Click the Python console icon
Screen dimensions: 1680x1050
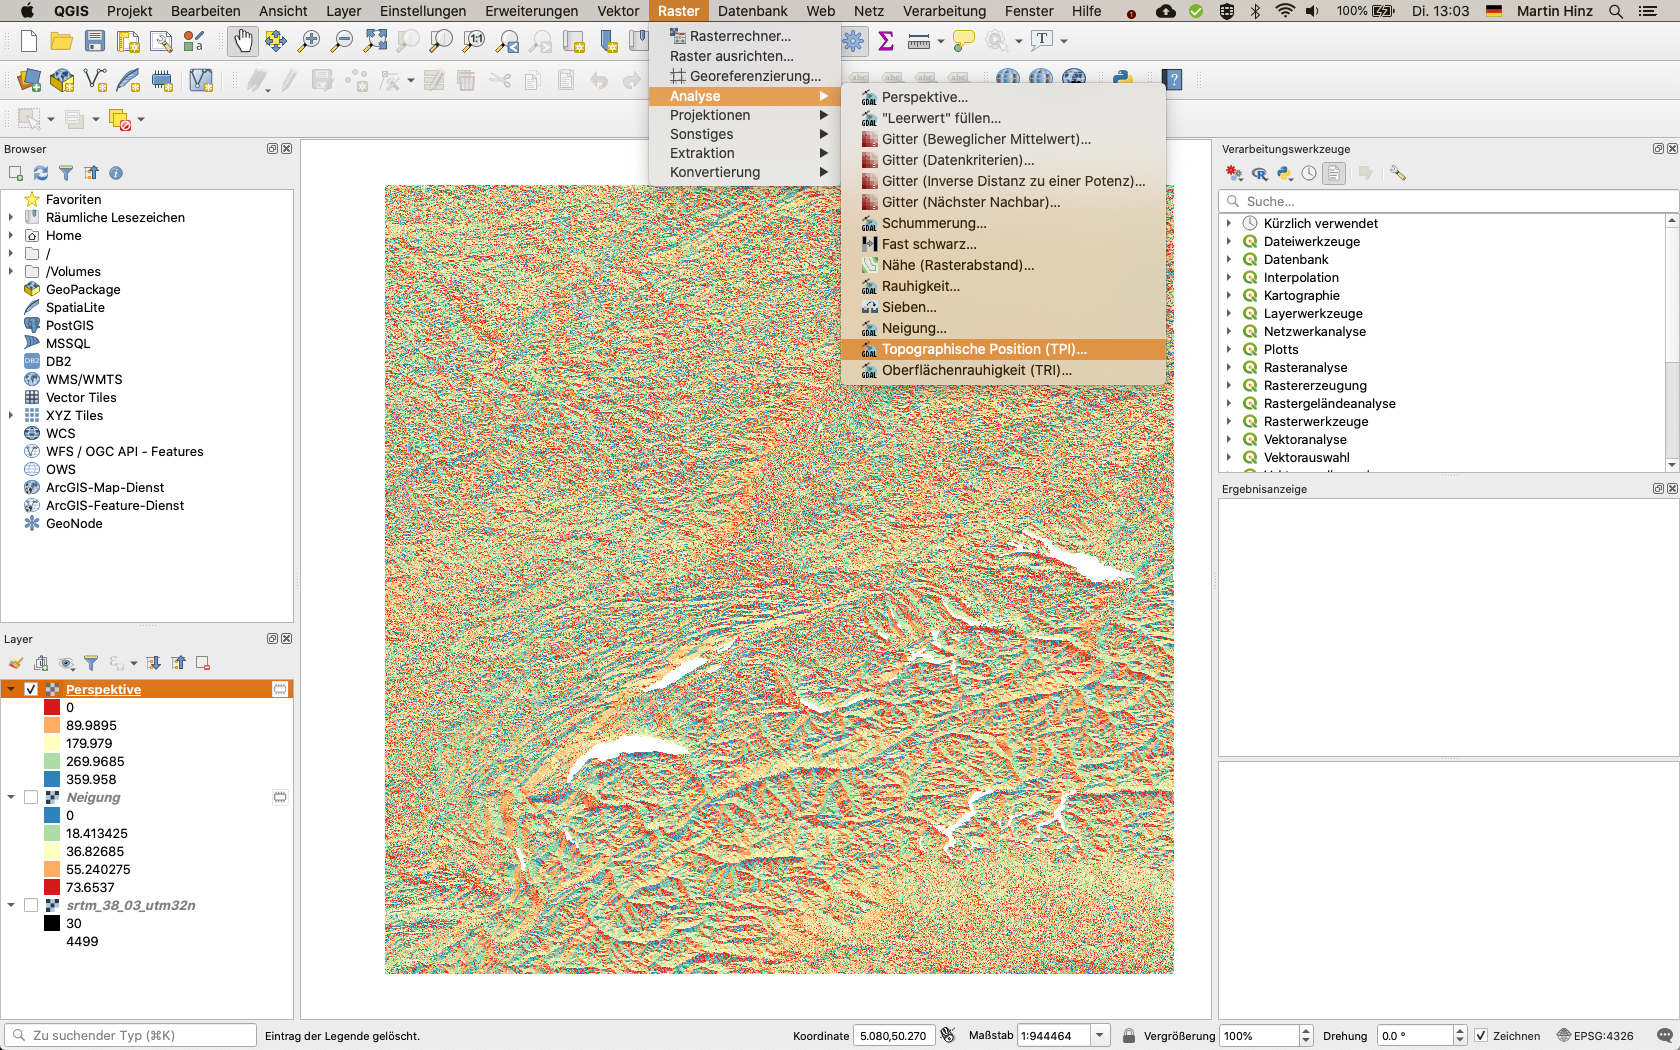1122,79
